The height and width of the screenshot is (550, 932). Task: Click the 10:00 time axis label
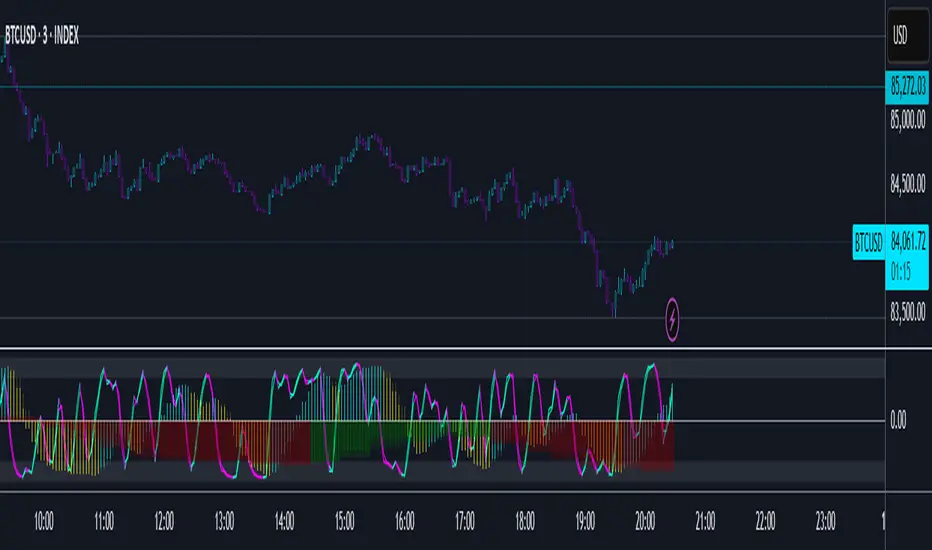click(x=43, y=521)
